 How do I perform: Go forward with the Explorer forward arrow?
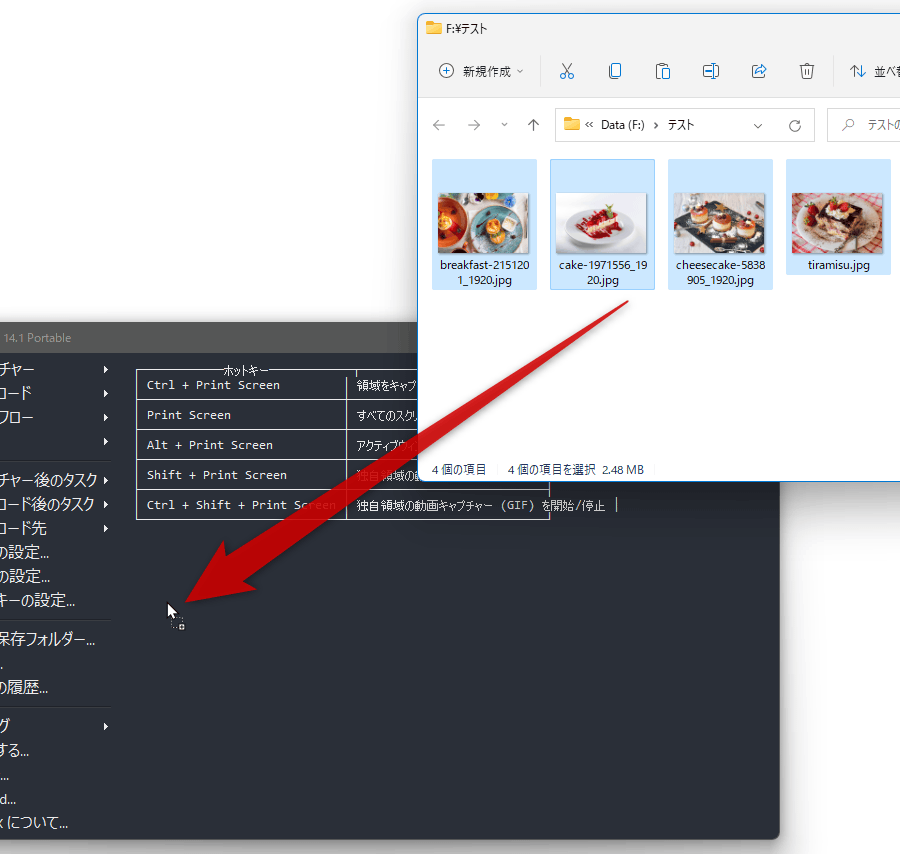474,125
